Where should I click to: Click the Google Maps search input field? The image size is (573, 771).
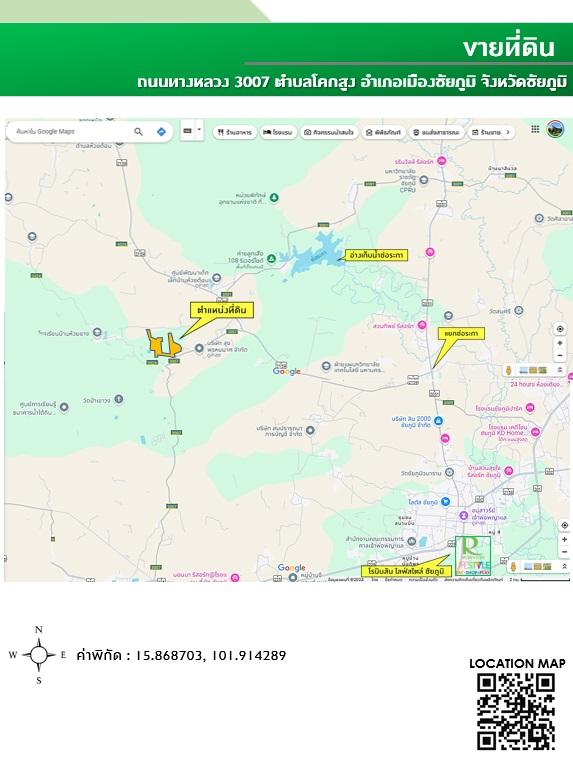[x=71, y=132]
